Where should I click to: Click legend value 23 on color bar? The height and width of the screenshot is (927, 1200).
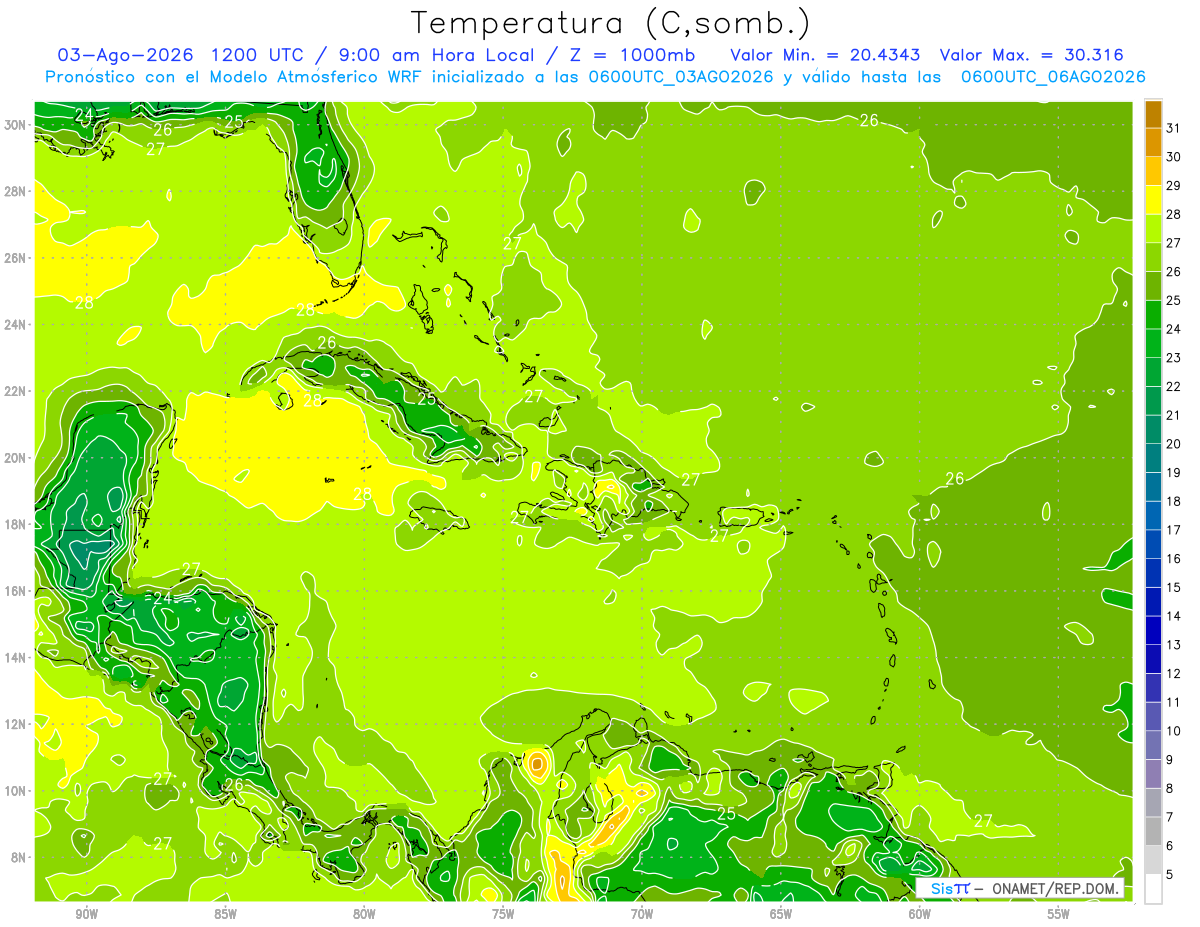1174,358
